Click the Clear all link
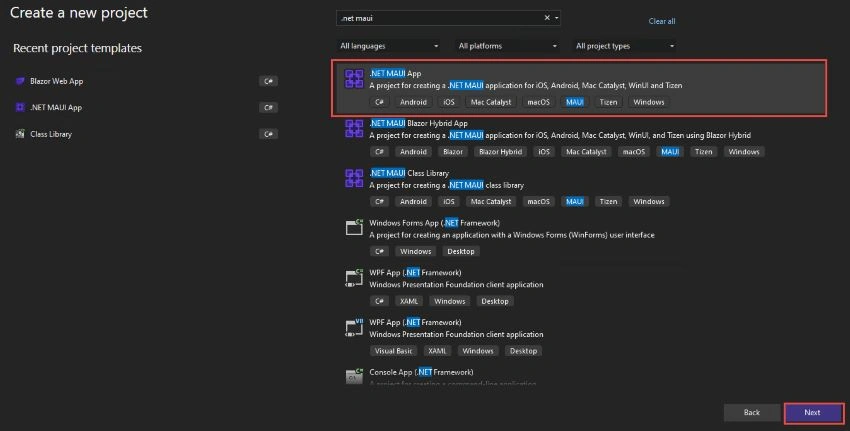 point(662,21)
